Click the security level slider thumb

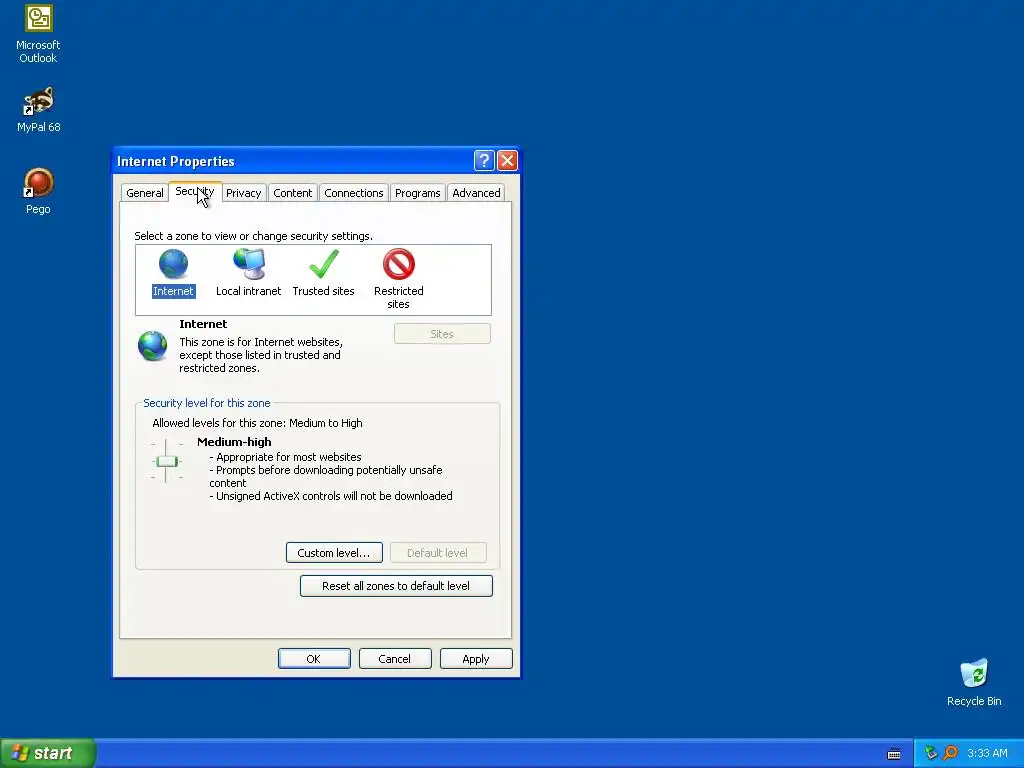click(x=167, y=461)
